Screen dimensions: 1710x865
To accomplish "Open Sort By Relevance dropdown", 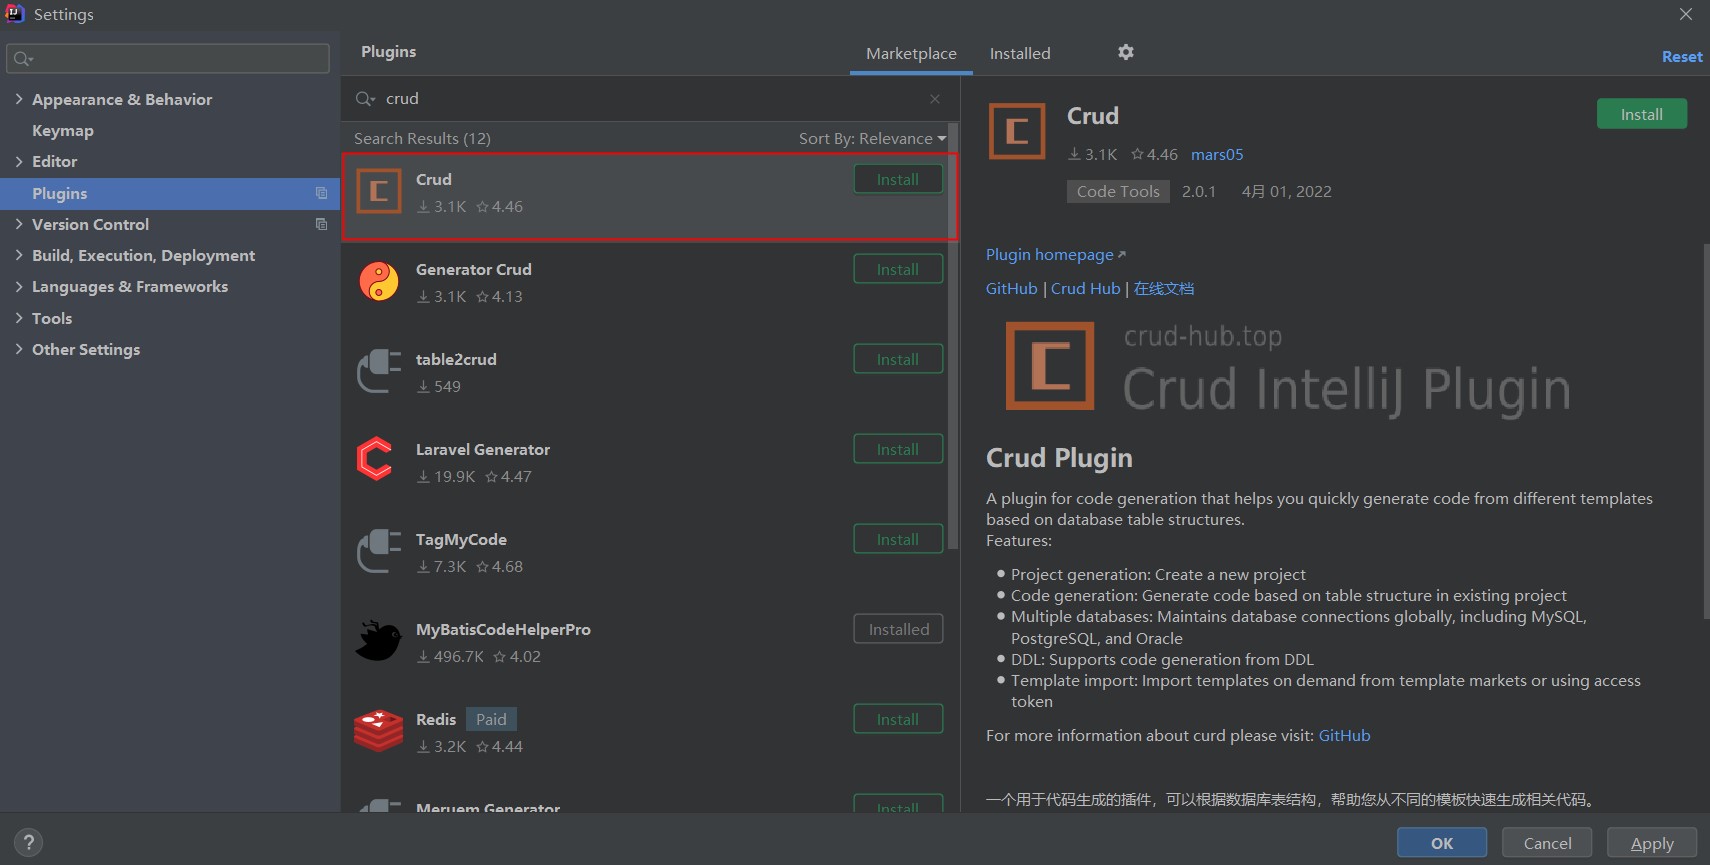I will coord(872,139).
